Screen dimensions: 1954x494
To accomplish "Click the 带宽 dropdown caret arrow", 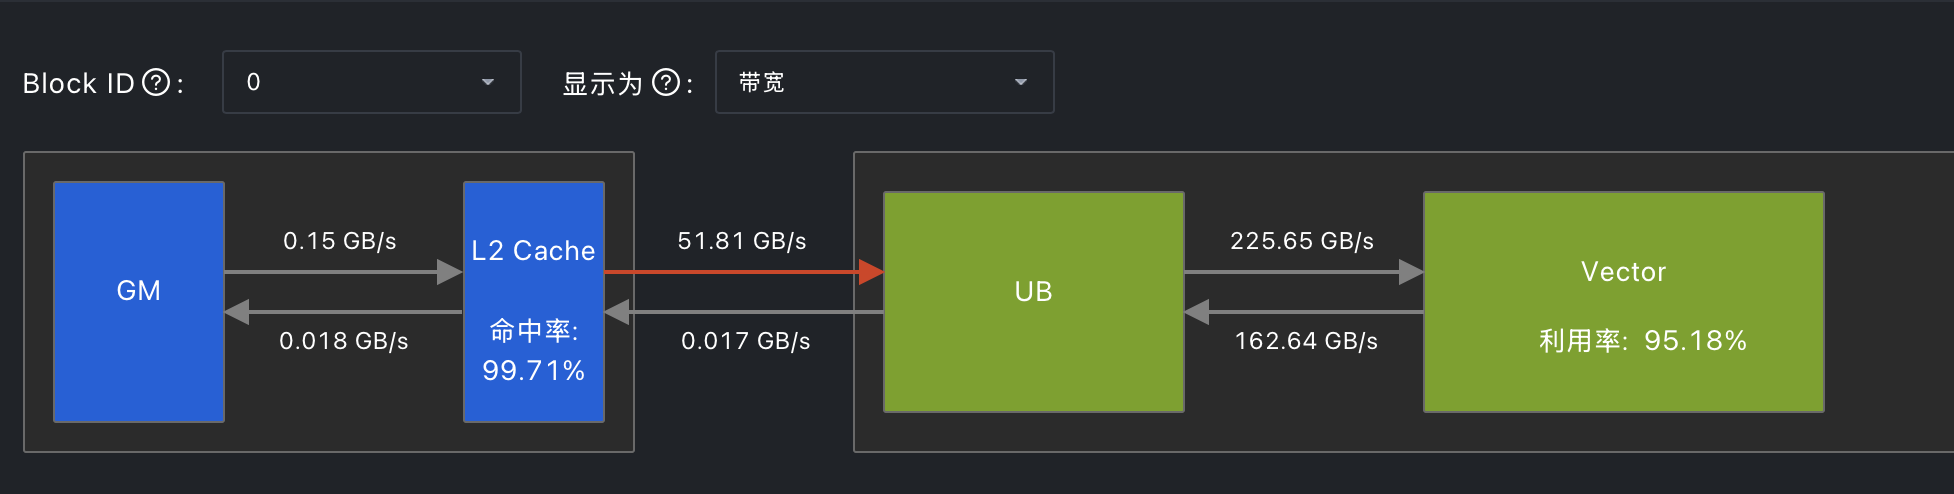I will [1021, 82].
